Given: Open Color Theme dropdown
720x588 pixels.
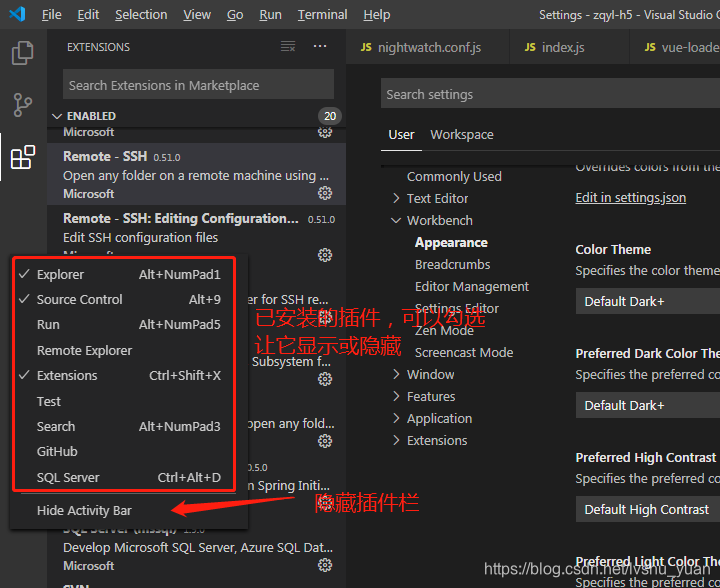Looking at the screenshot, I should pos(647,301).
